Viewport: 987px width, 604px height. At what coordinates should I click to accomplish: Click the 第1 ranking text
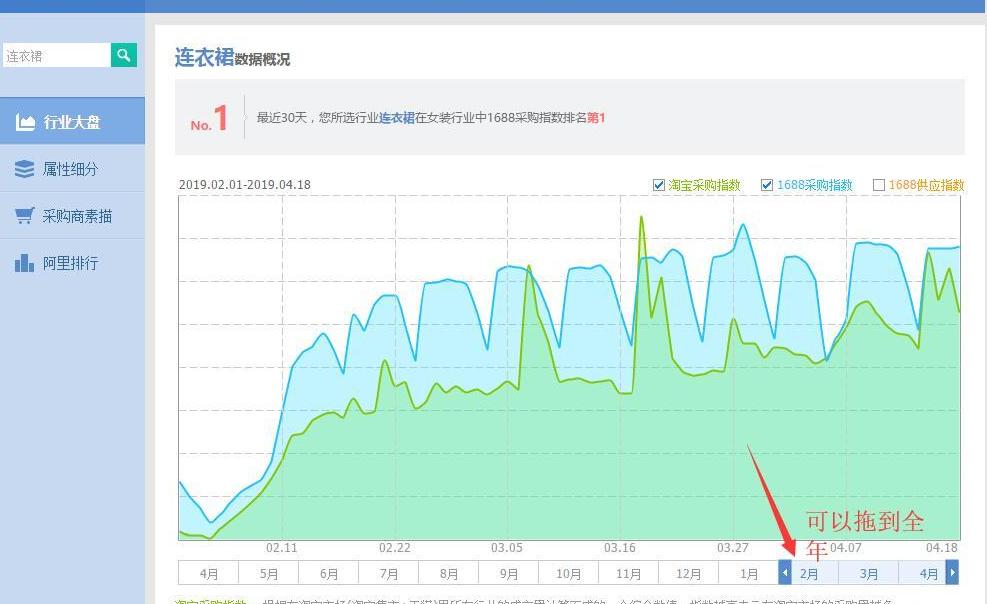click(596, 117)
